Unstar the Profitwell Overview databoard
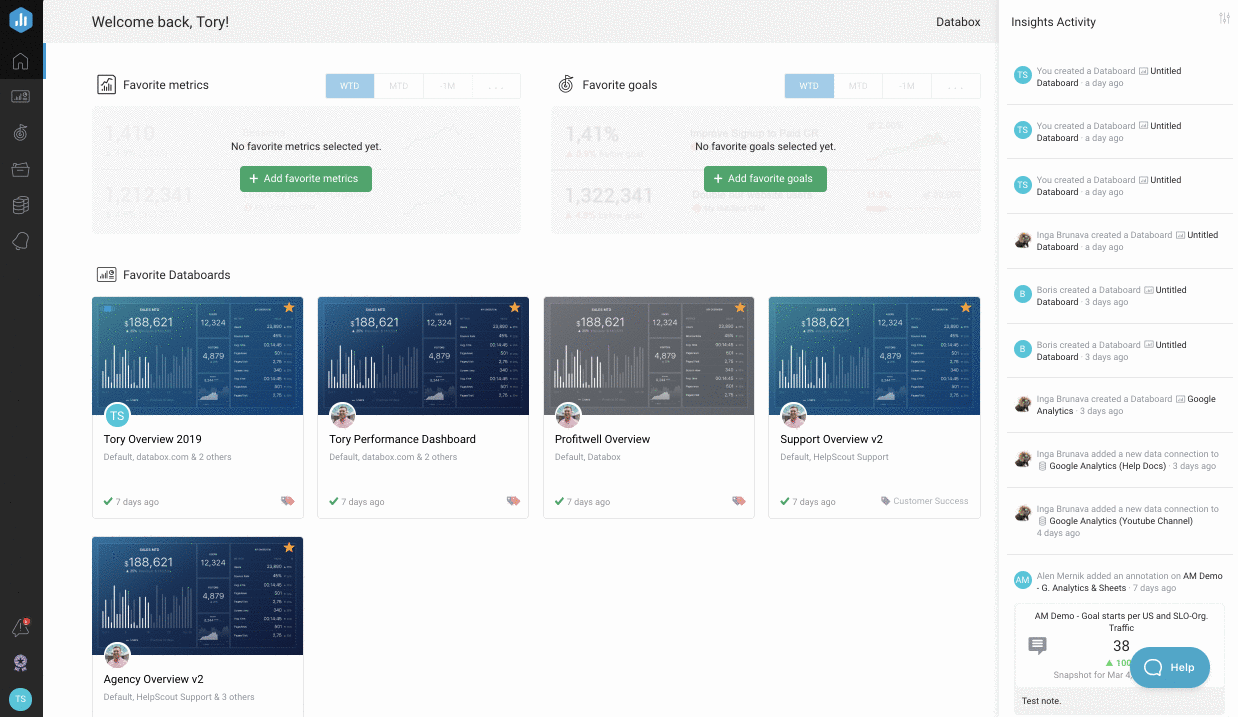1238x717 pixels. (x=740, y=307)
